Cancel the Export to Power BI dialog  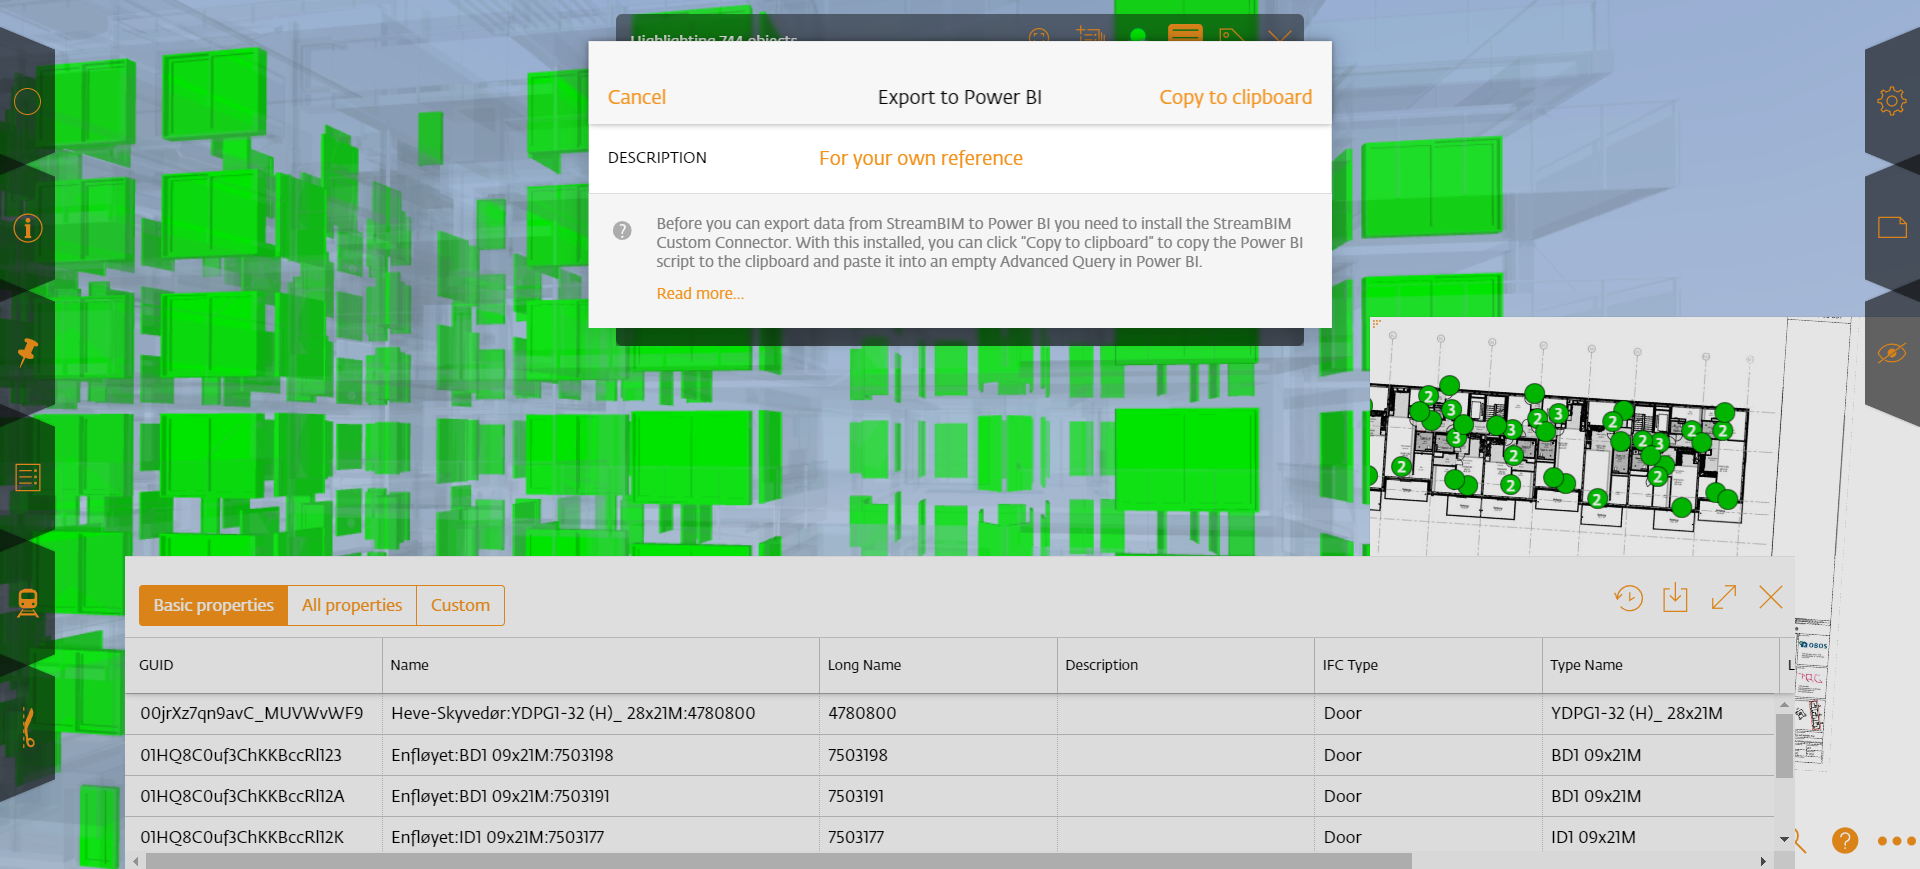tap(637, 97)
